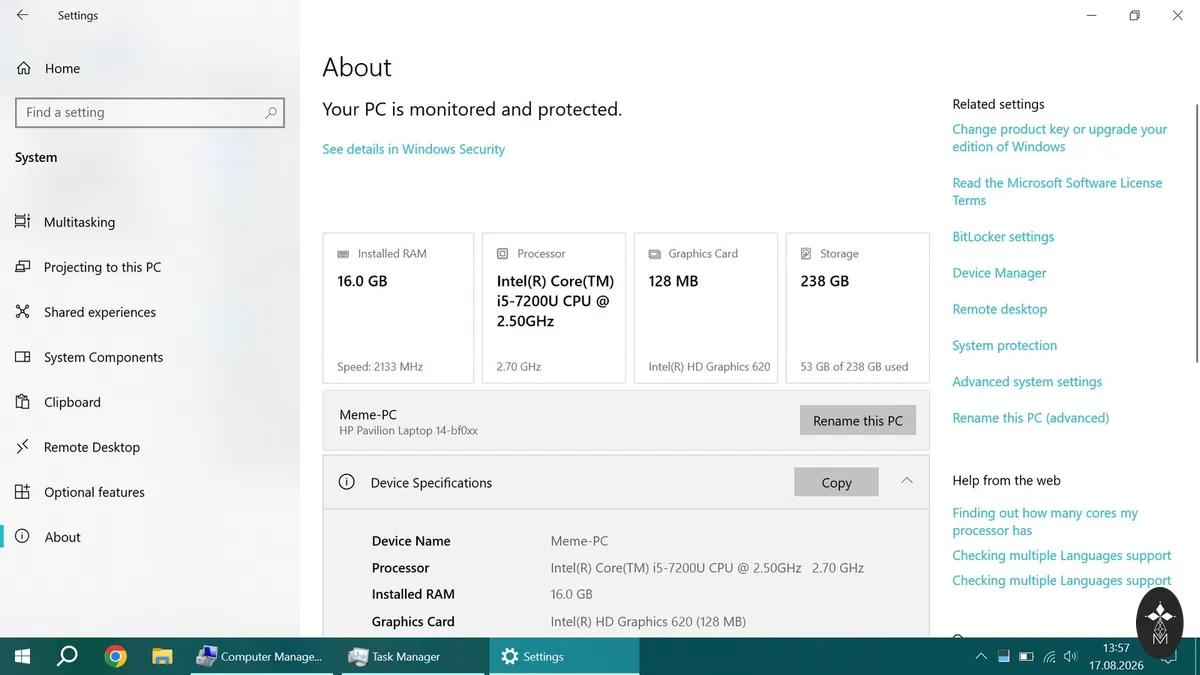Switch to Computer Management taskbar window
The width and height of the screenshot is (1200, 675).
tap(261, 657)
